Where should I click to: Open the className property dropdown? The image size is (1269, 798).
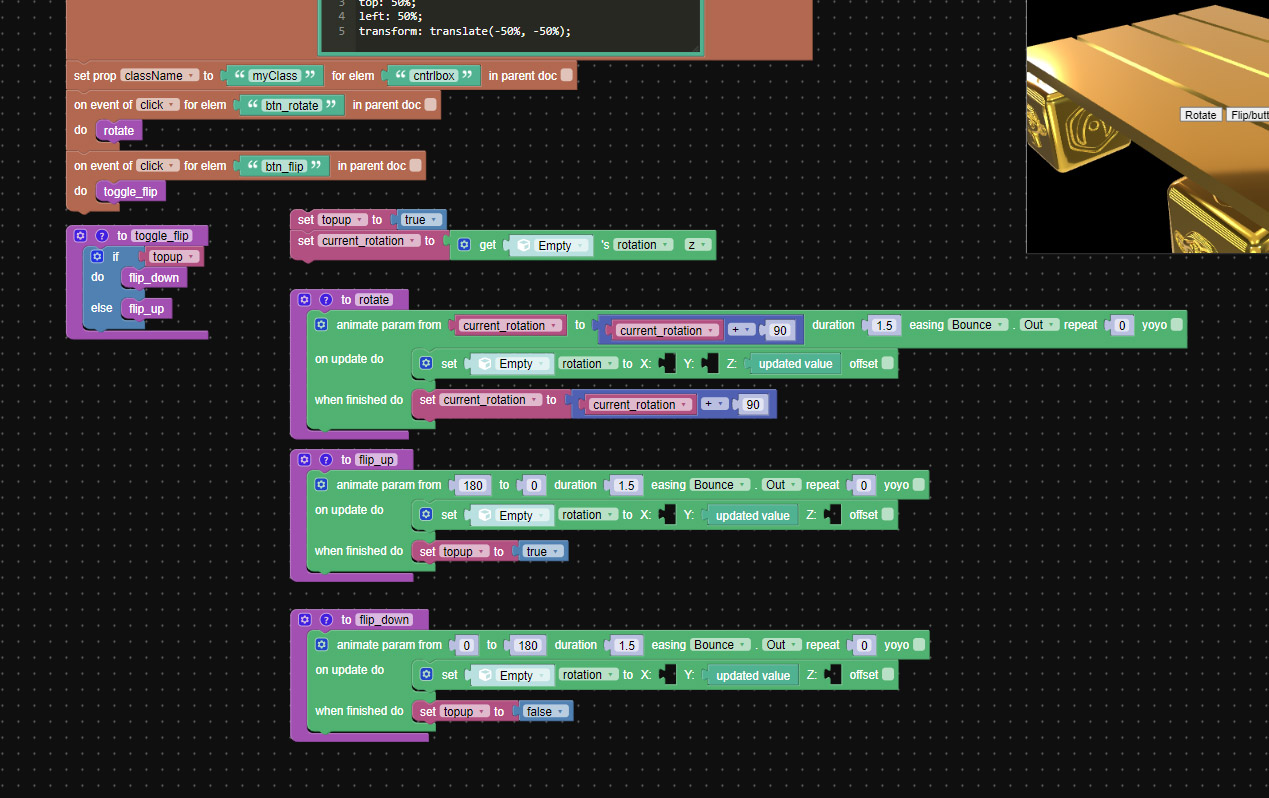click(158, 75)
